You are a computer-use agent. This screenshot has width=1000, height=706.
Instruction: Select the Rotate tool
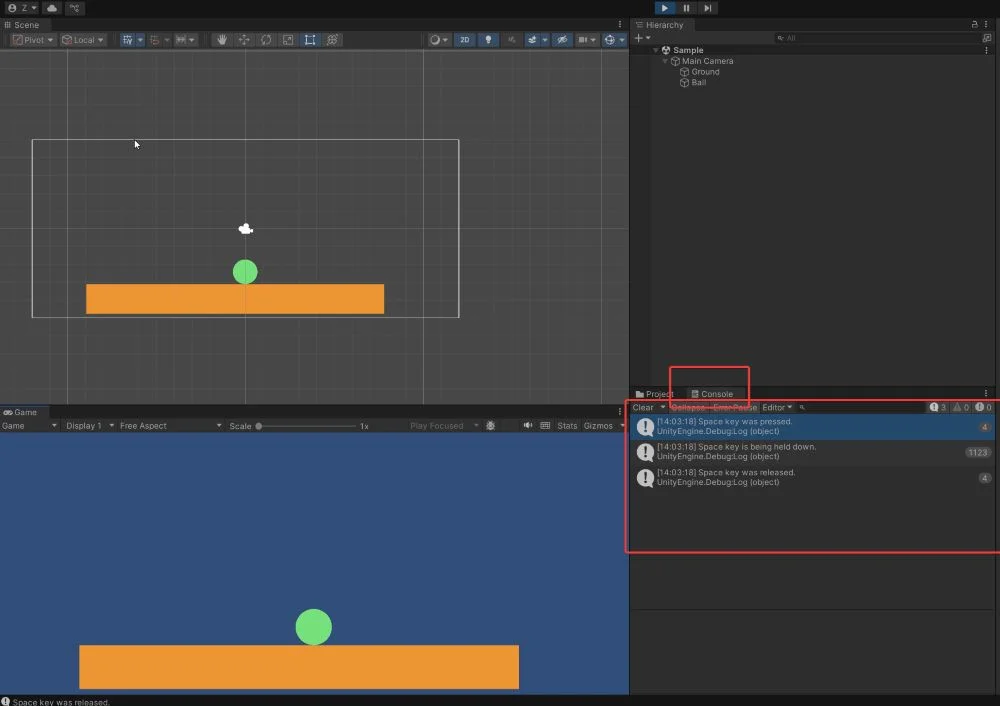(x=266, y=40)
